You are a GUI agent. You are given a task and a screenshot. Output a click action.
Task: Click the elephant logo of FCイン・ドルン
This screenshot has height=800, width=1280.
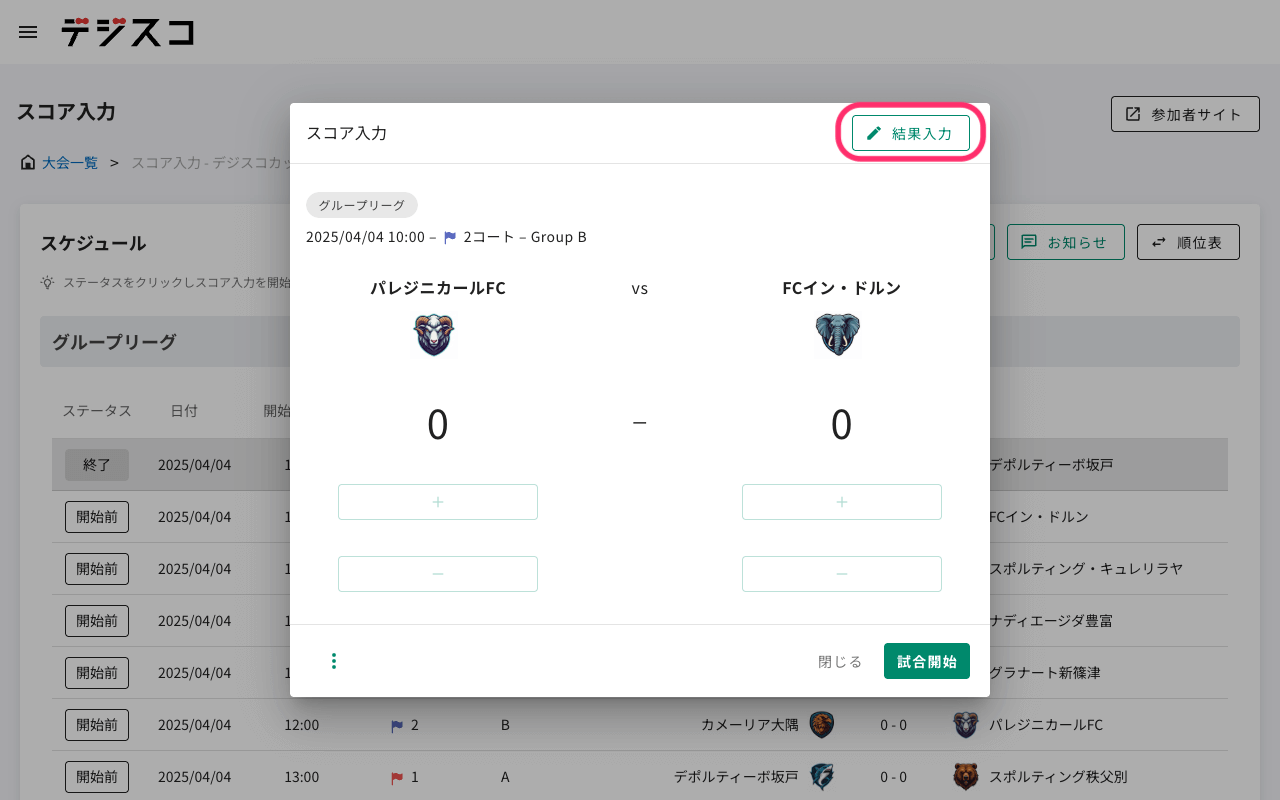pyautogui.click(x=838, y=335)
